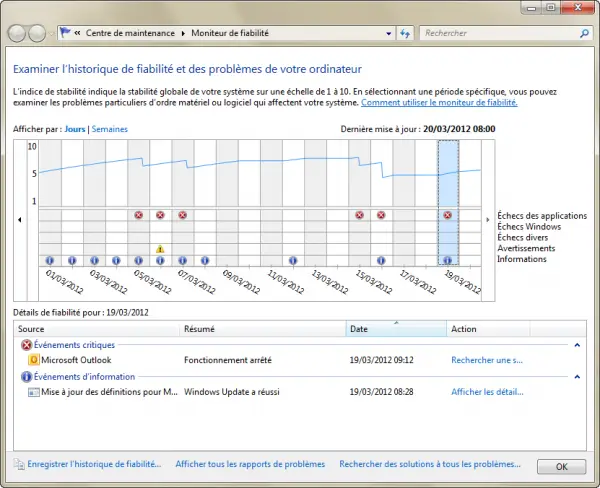Click information icon for 03/03/2012
600x488 pixels.
94,261
